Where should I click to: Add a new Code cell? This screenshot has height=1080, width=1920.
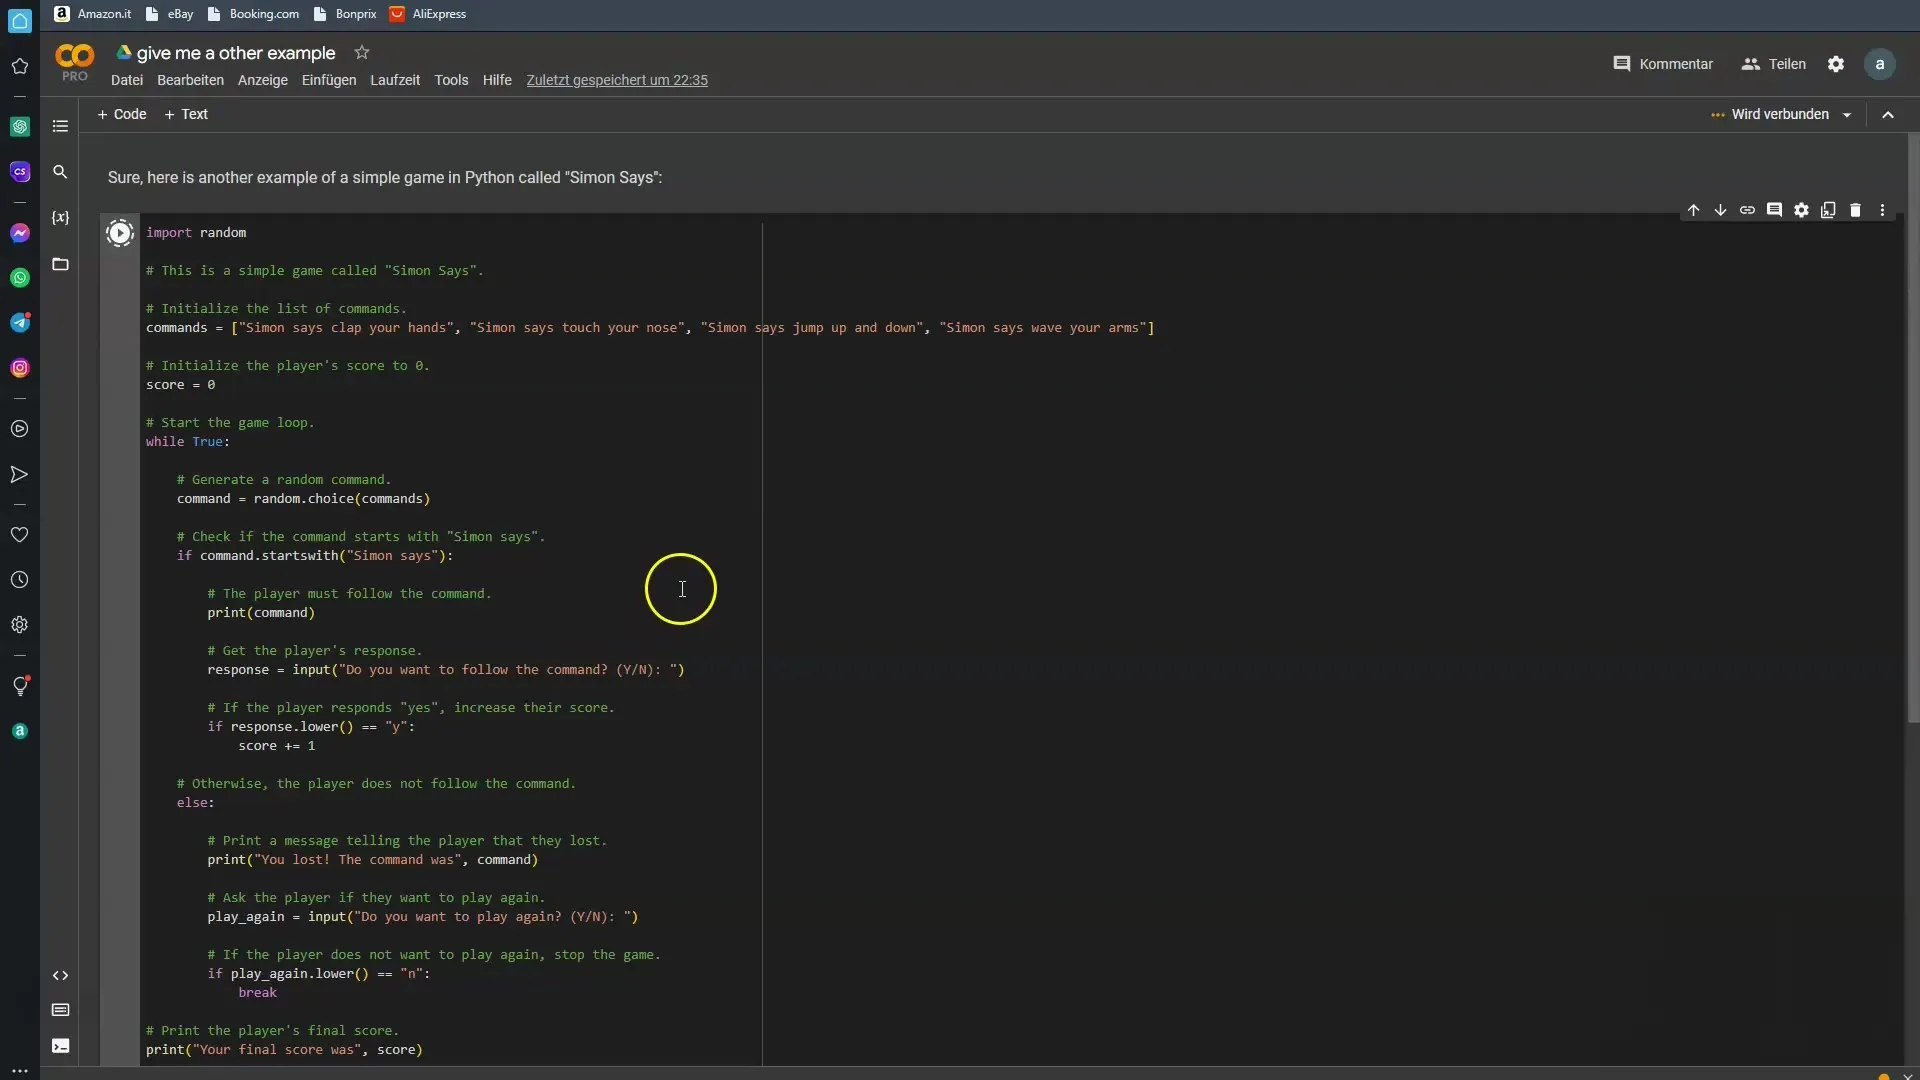[x=122, y=114]
